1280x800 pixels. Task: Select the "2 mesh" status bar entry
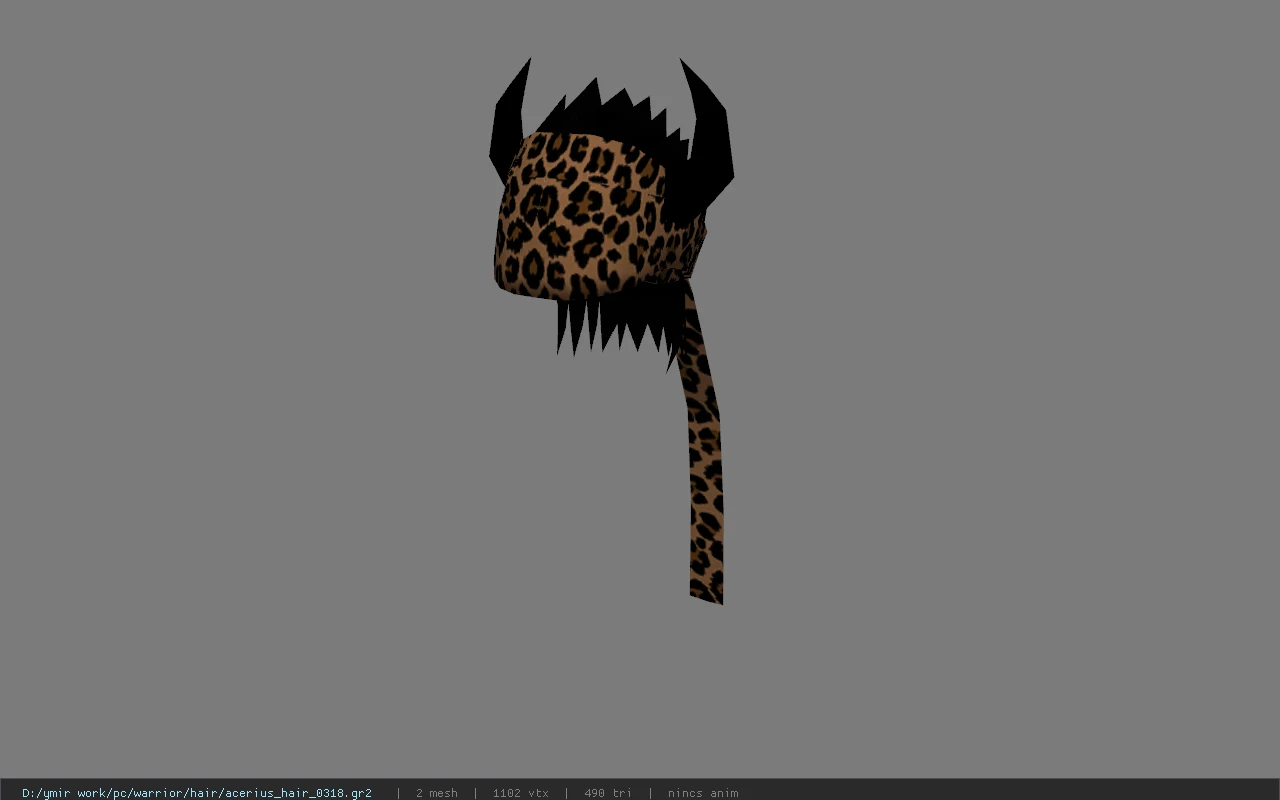(436, 793)
